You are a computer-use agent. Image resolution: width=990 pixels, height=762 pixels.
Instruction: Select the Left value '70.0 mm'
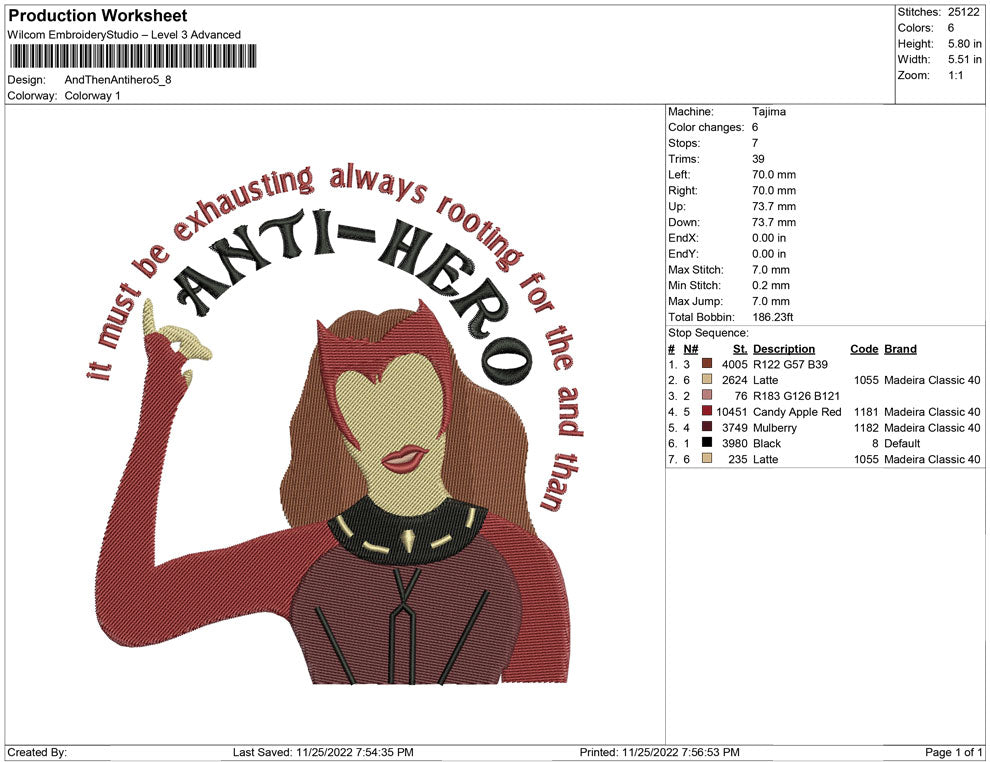774,175
